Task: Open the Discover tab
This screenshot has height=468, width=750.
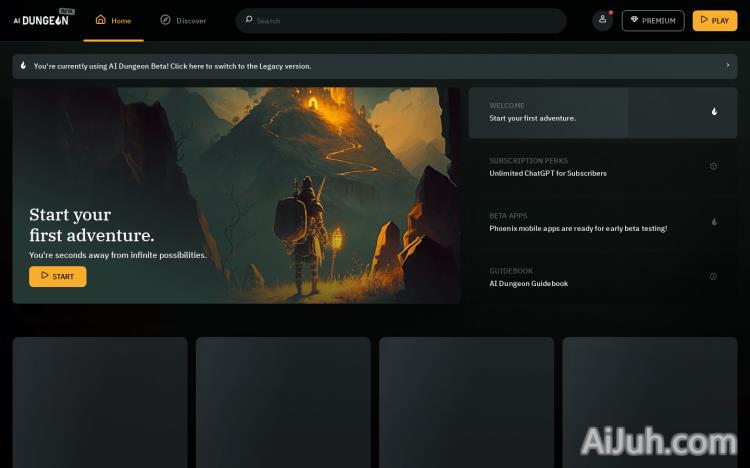Action: click(183, 20)
